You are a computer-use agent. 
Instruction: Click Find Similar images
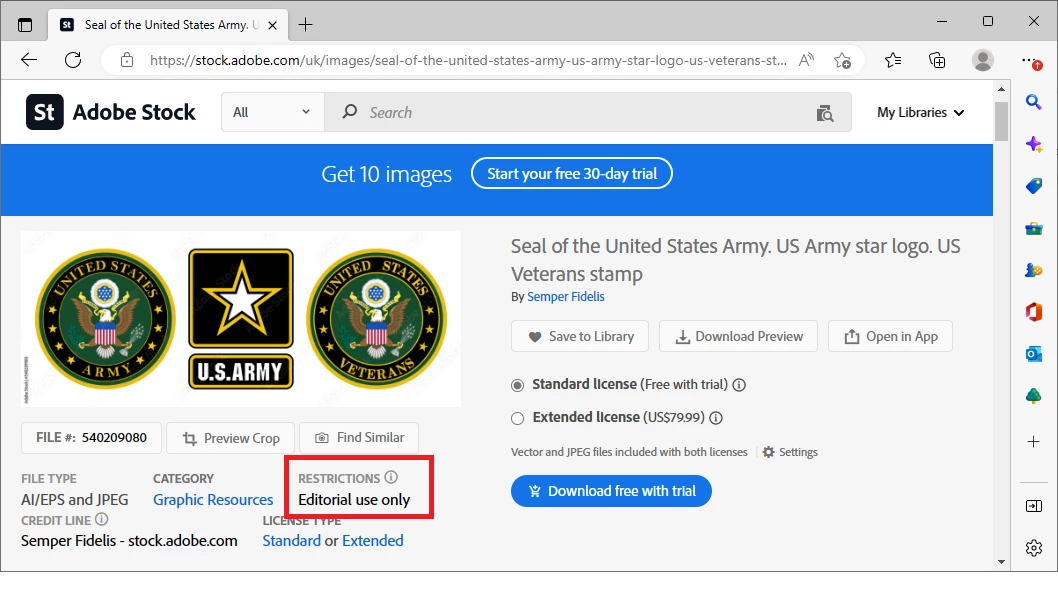(x=359, y=437)
